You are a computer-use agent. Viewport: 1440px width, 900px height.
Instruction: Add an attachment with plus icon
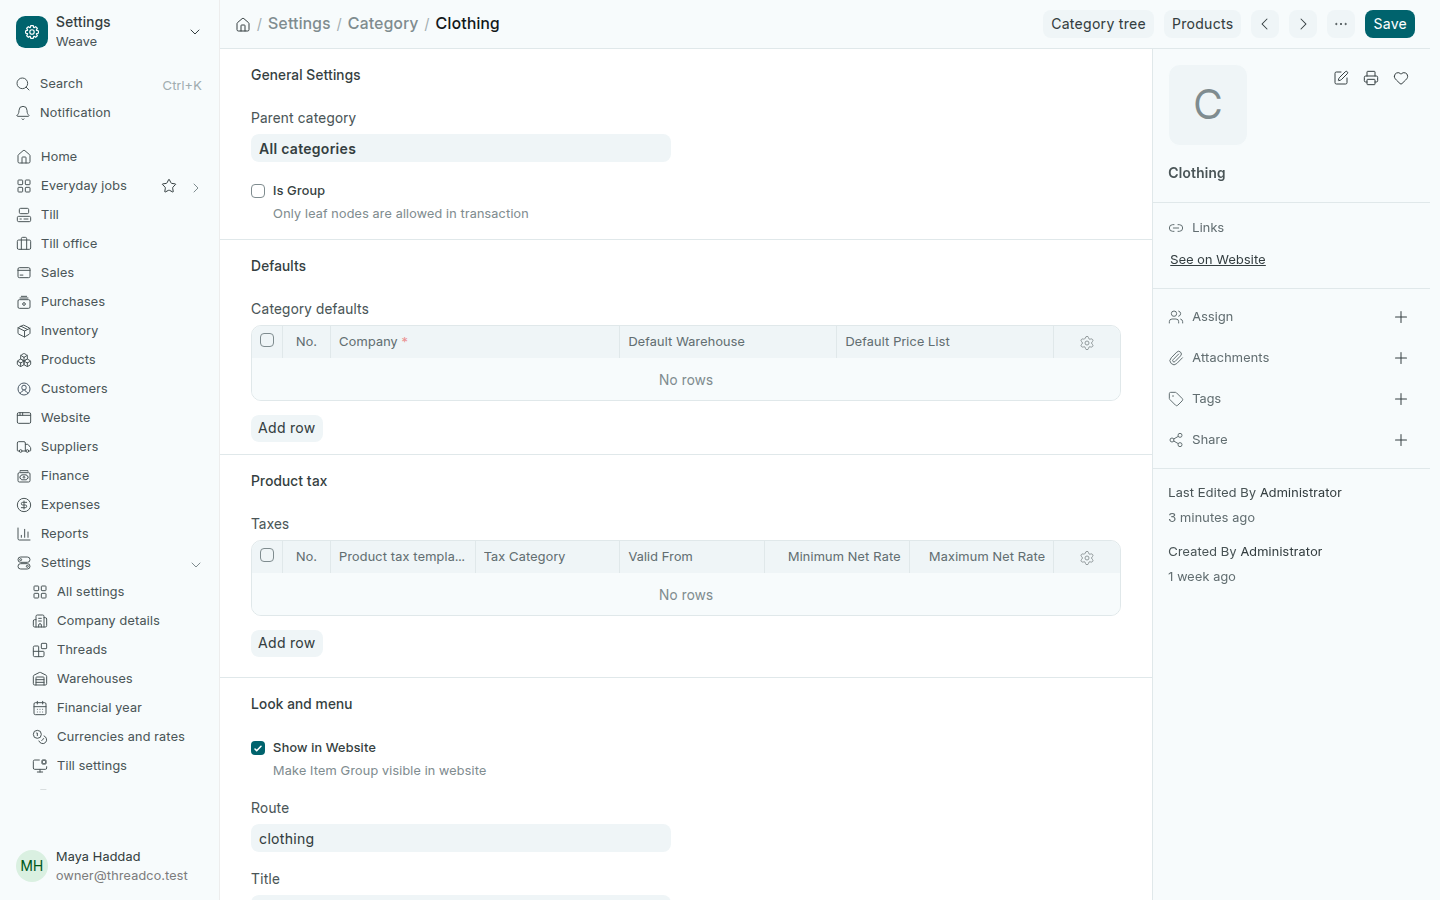(1401, 358)
